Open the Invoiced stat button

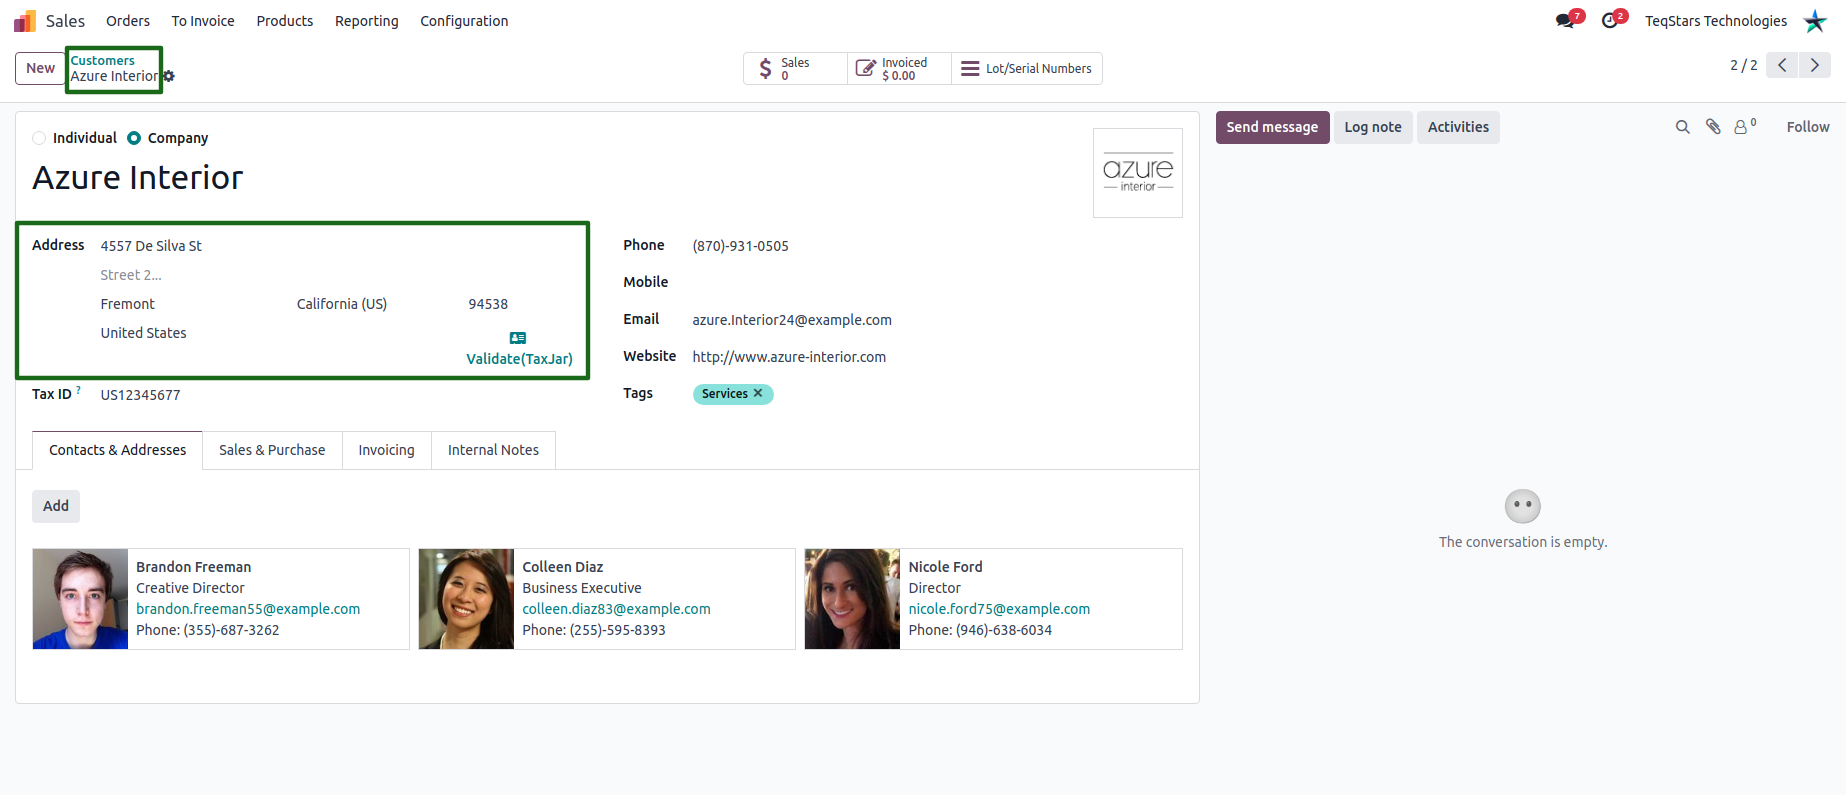(899, 68)
